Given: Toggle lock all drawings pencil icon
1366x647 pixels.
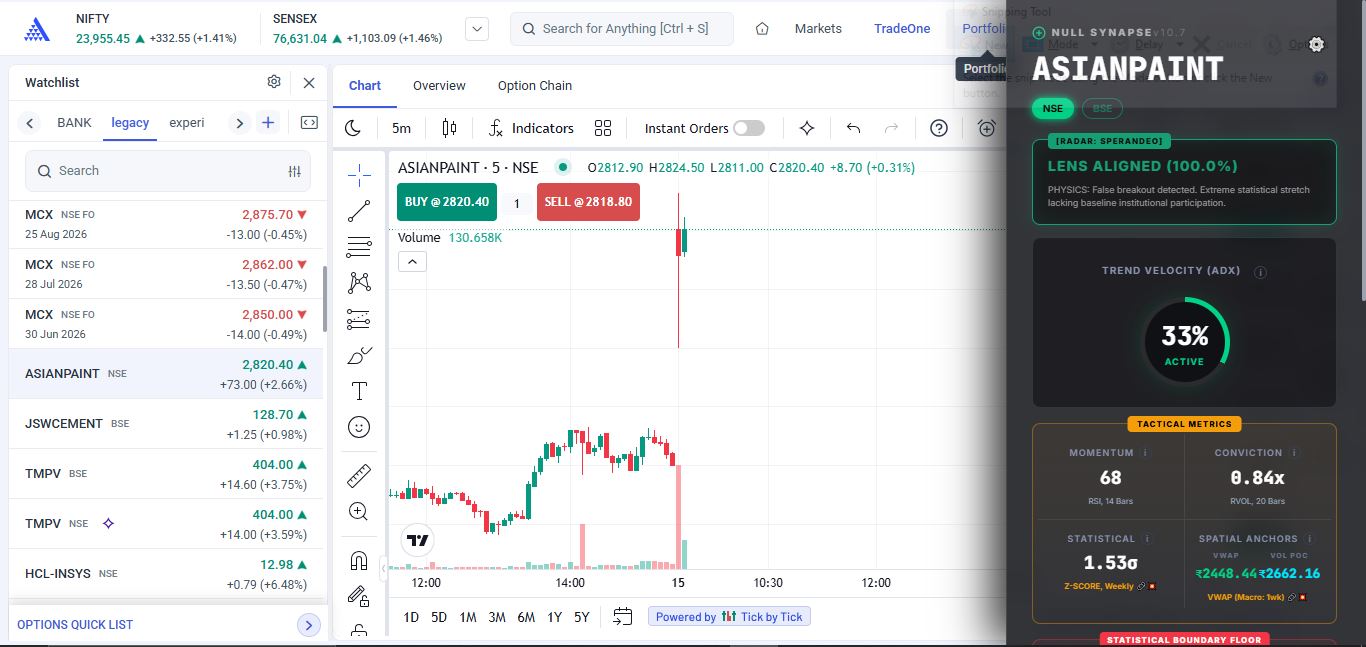Looking at the screenshot, I should pyautogui.click(x=359, y=596).
